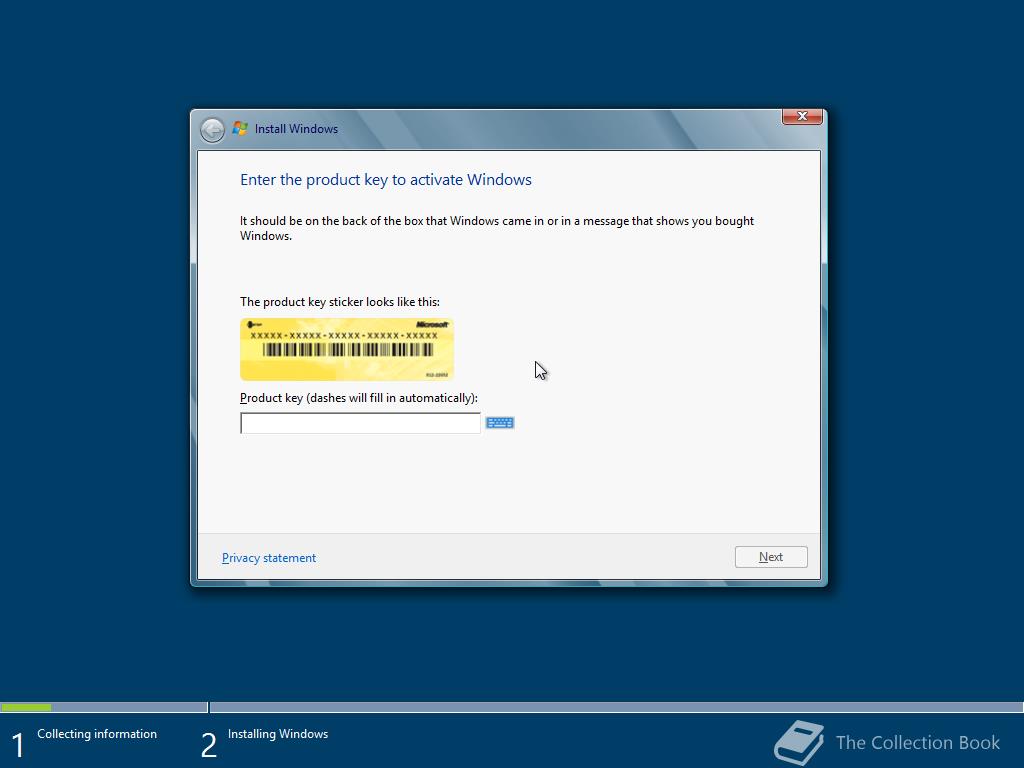Focus the product key input field
Image resolution: width=1024 pixels, height=768 pixels.
(360, 423)
